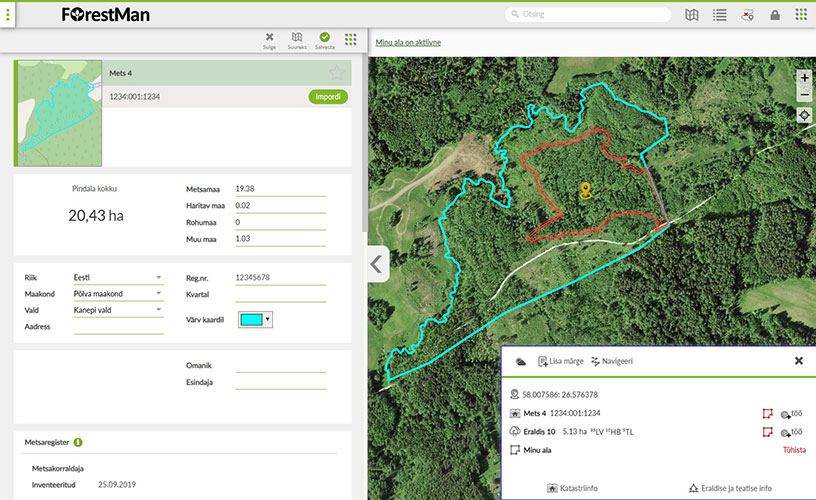Collapse the left panel with chevron arrow

click(376, 264)
